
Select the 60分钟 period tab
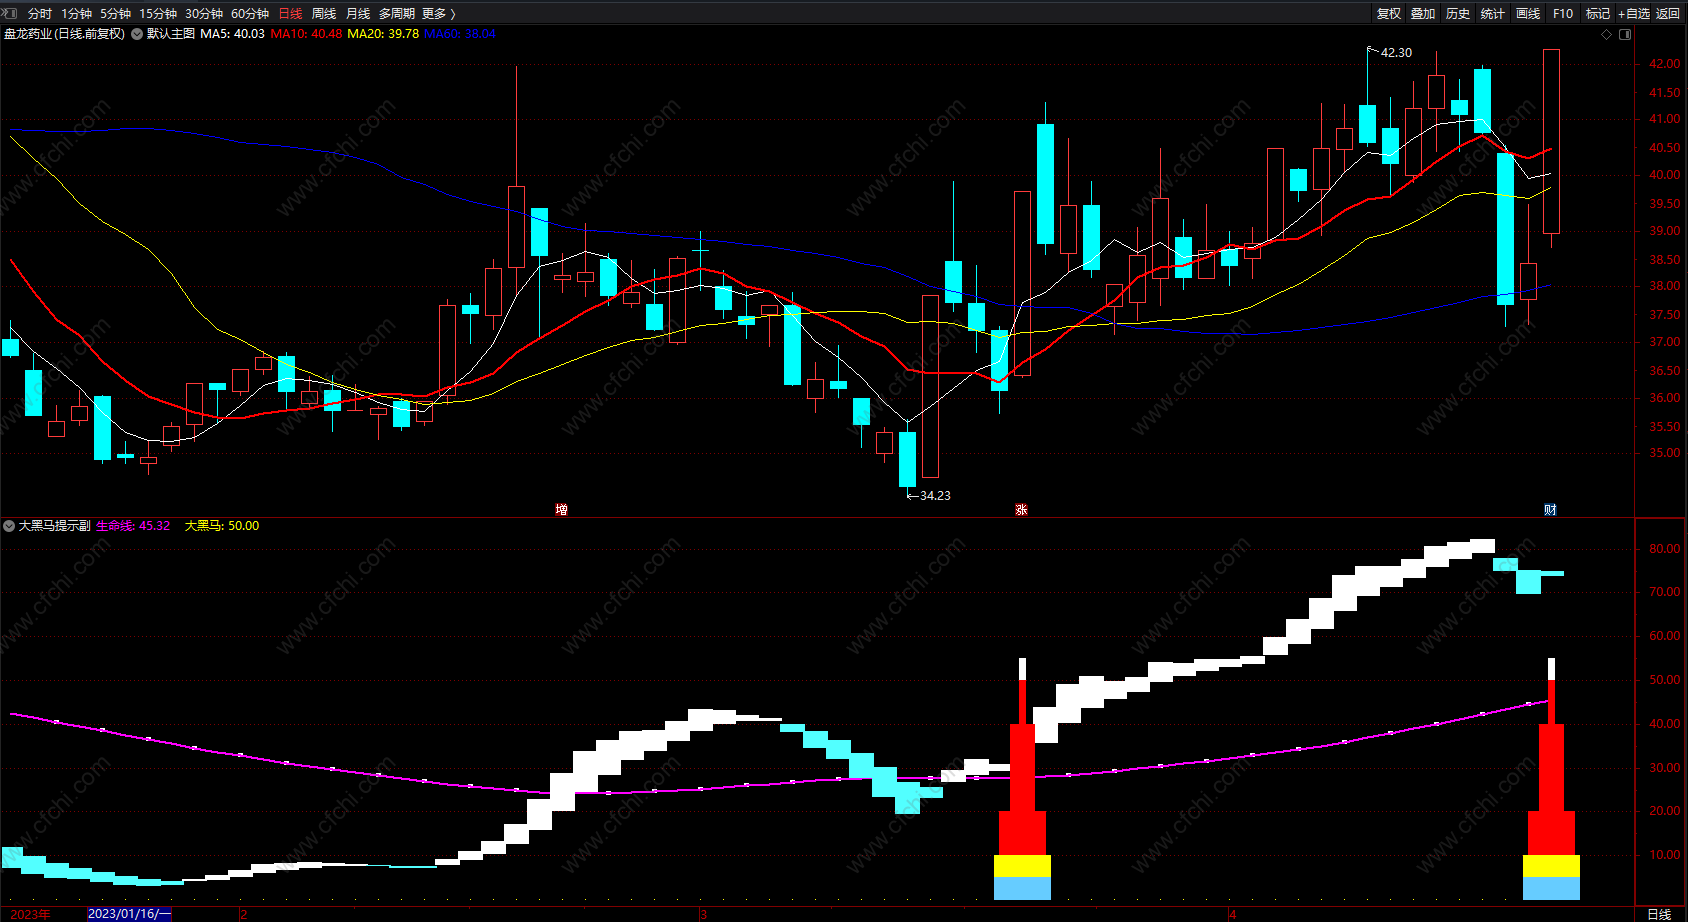(250, 13)
